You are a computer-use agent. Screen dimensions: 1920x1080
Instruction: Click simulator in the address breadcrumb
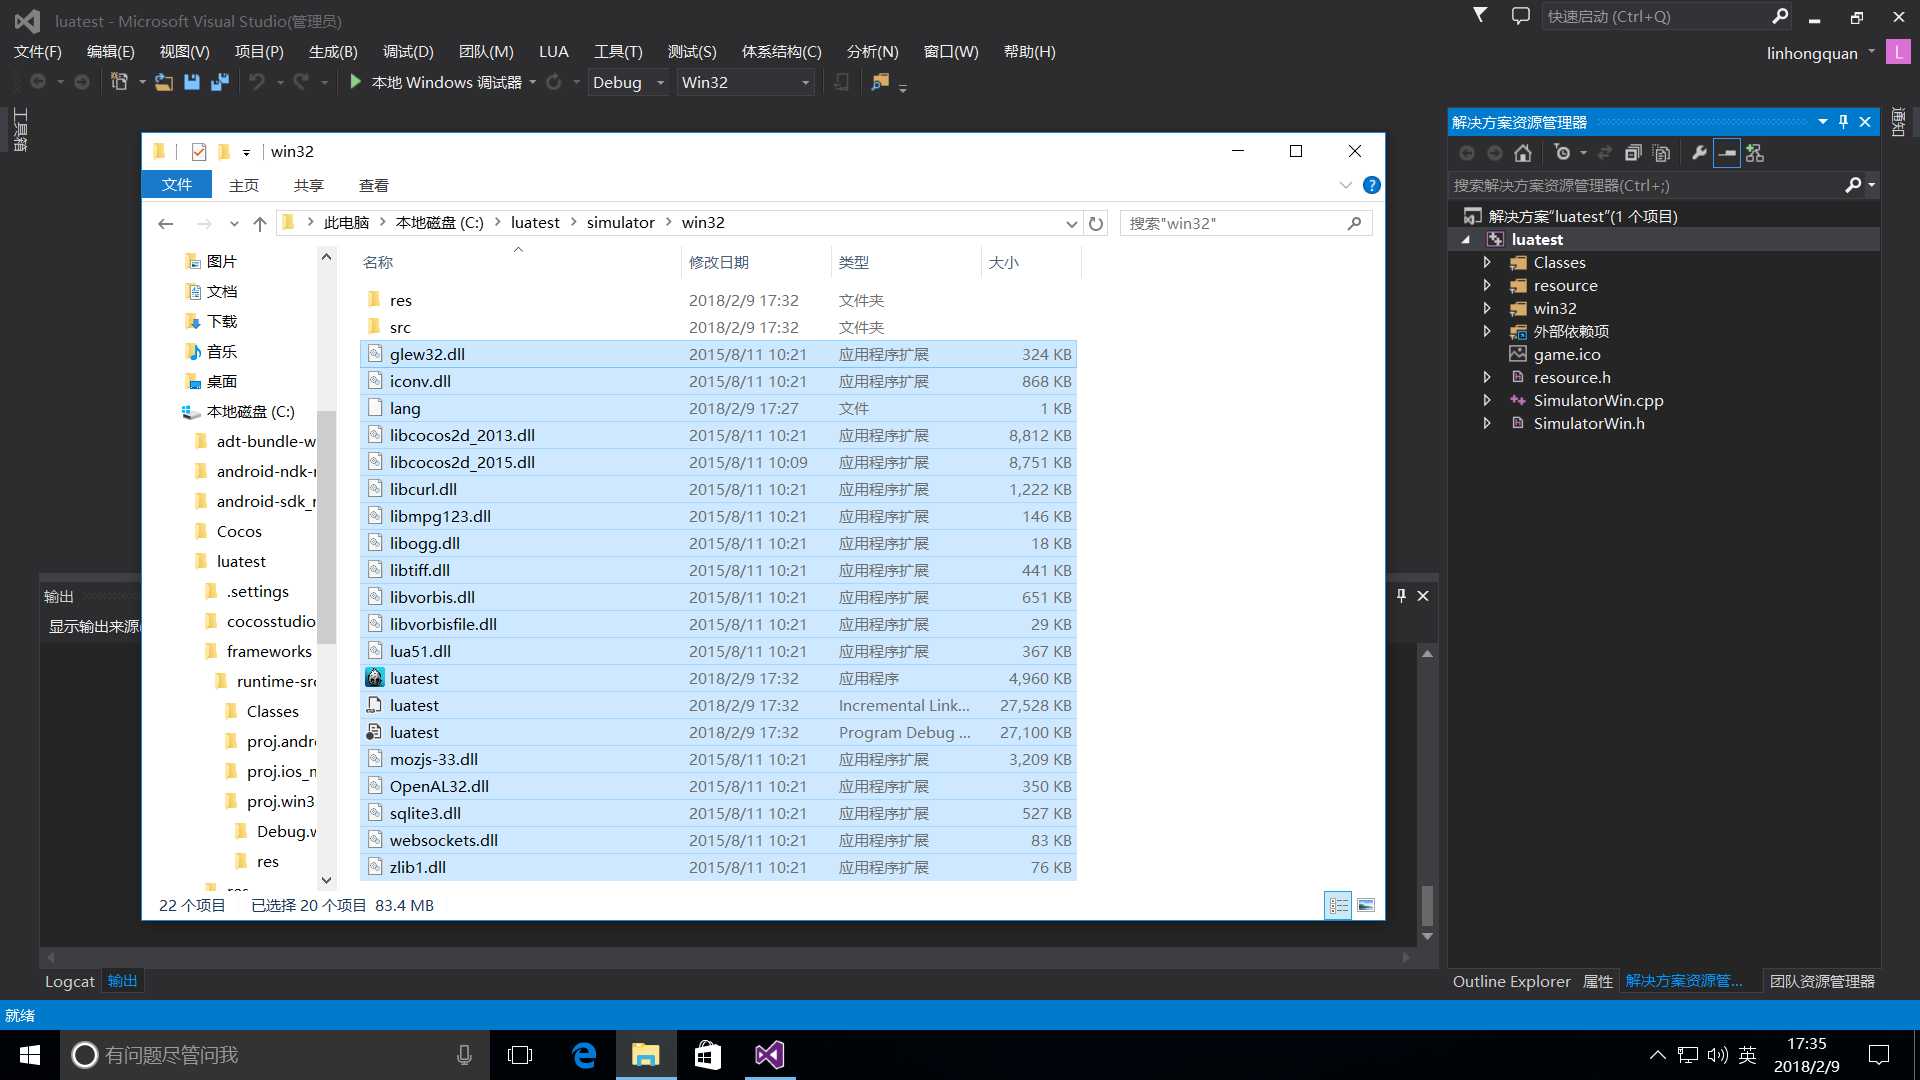(x=620, y=222)
